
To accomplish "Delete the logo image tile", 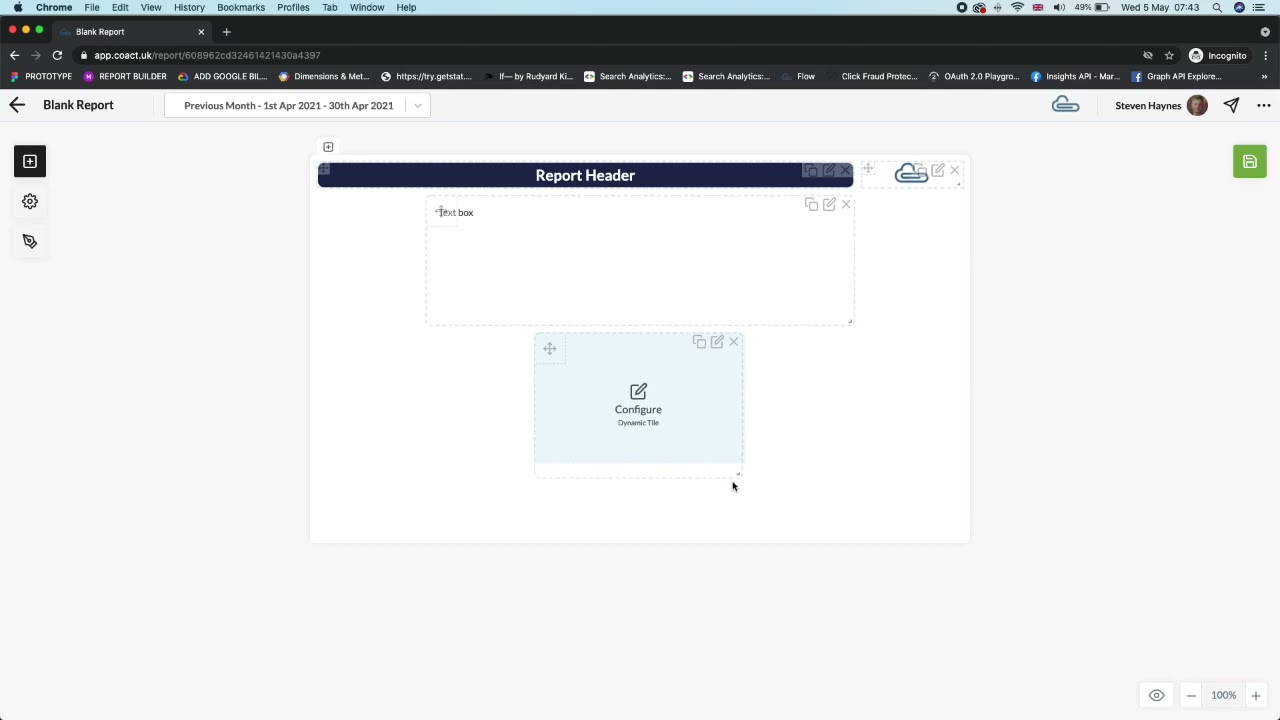I will pyautogui.click(x=955, y=171).
